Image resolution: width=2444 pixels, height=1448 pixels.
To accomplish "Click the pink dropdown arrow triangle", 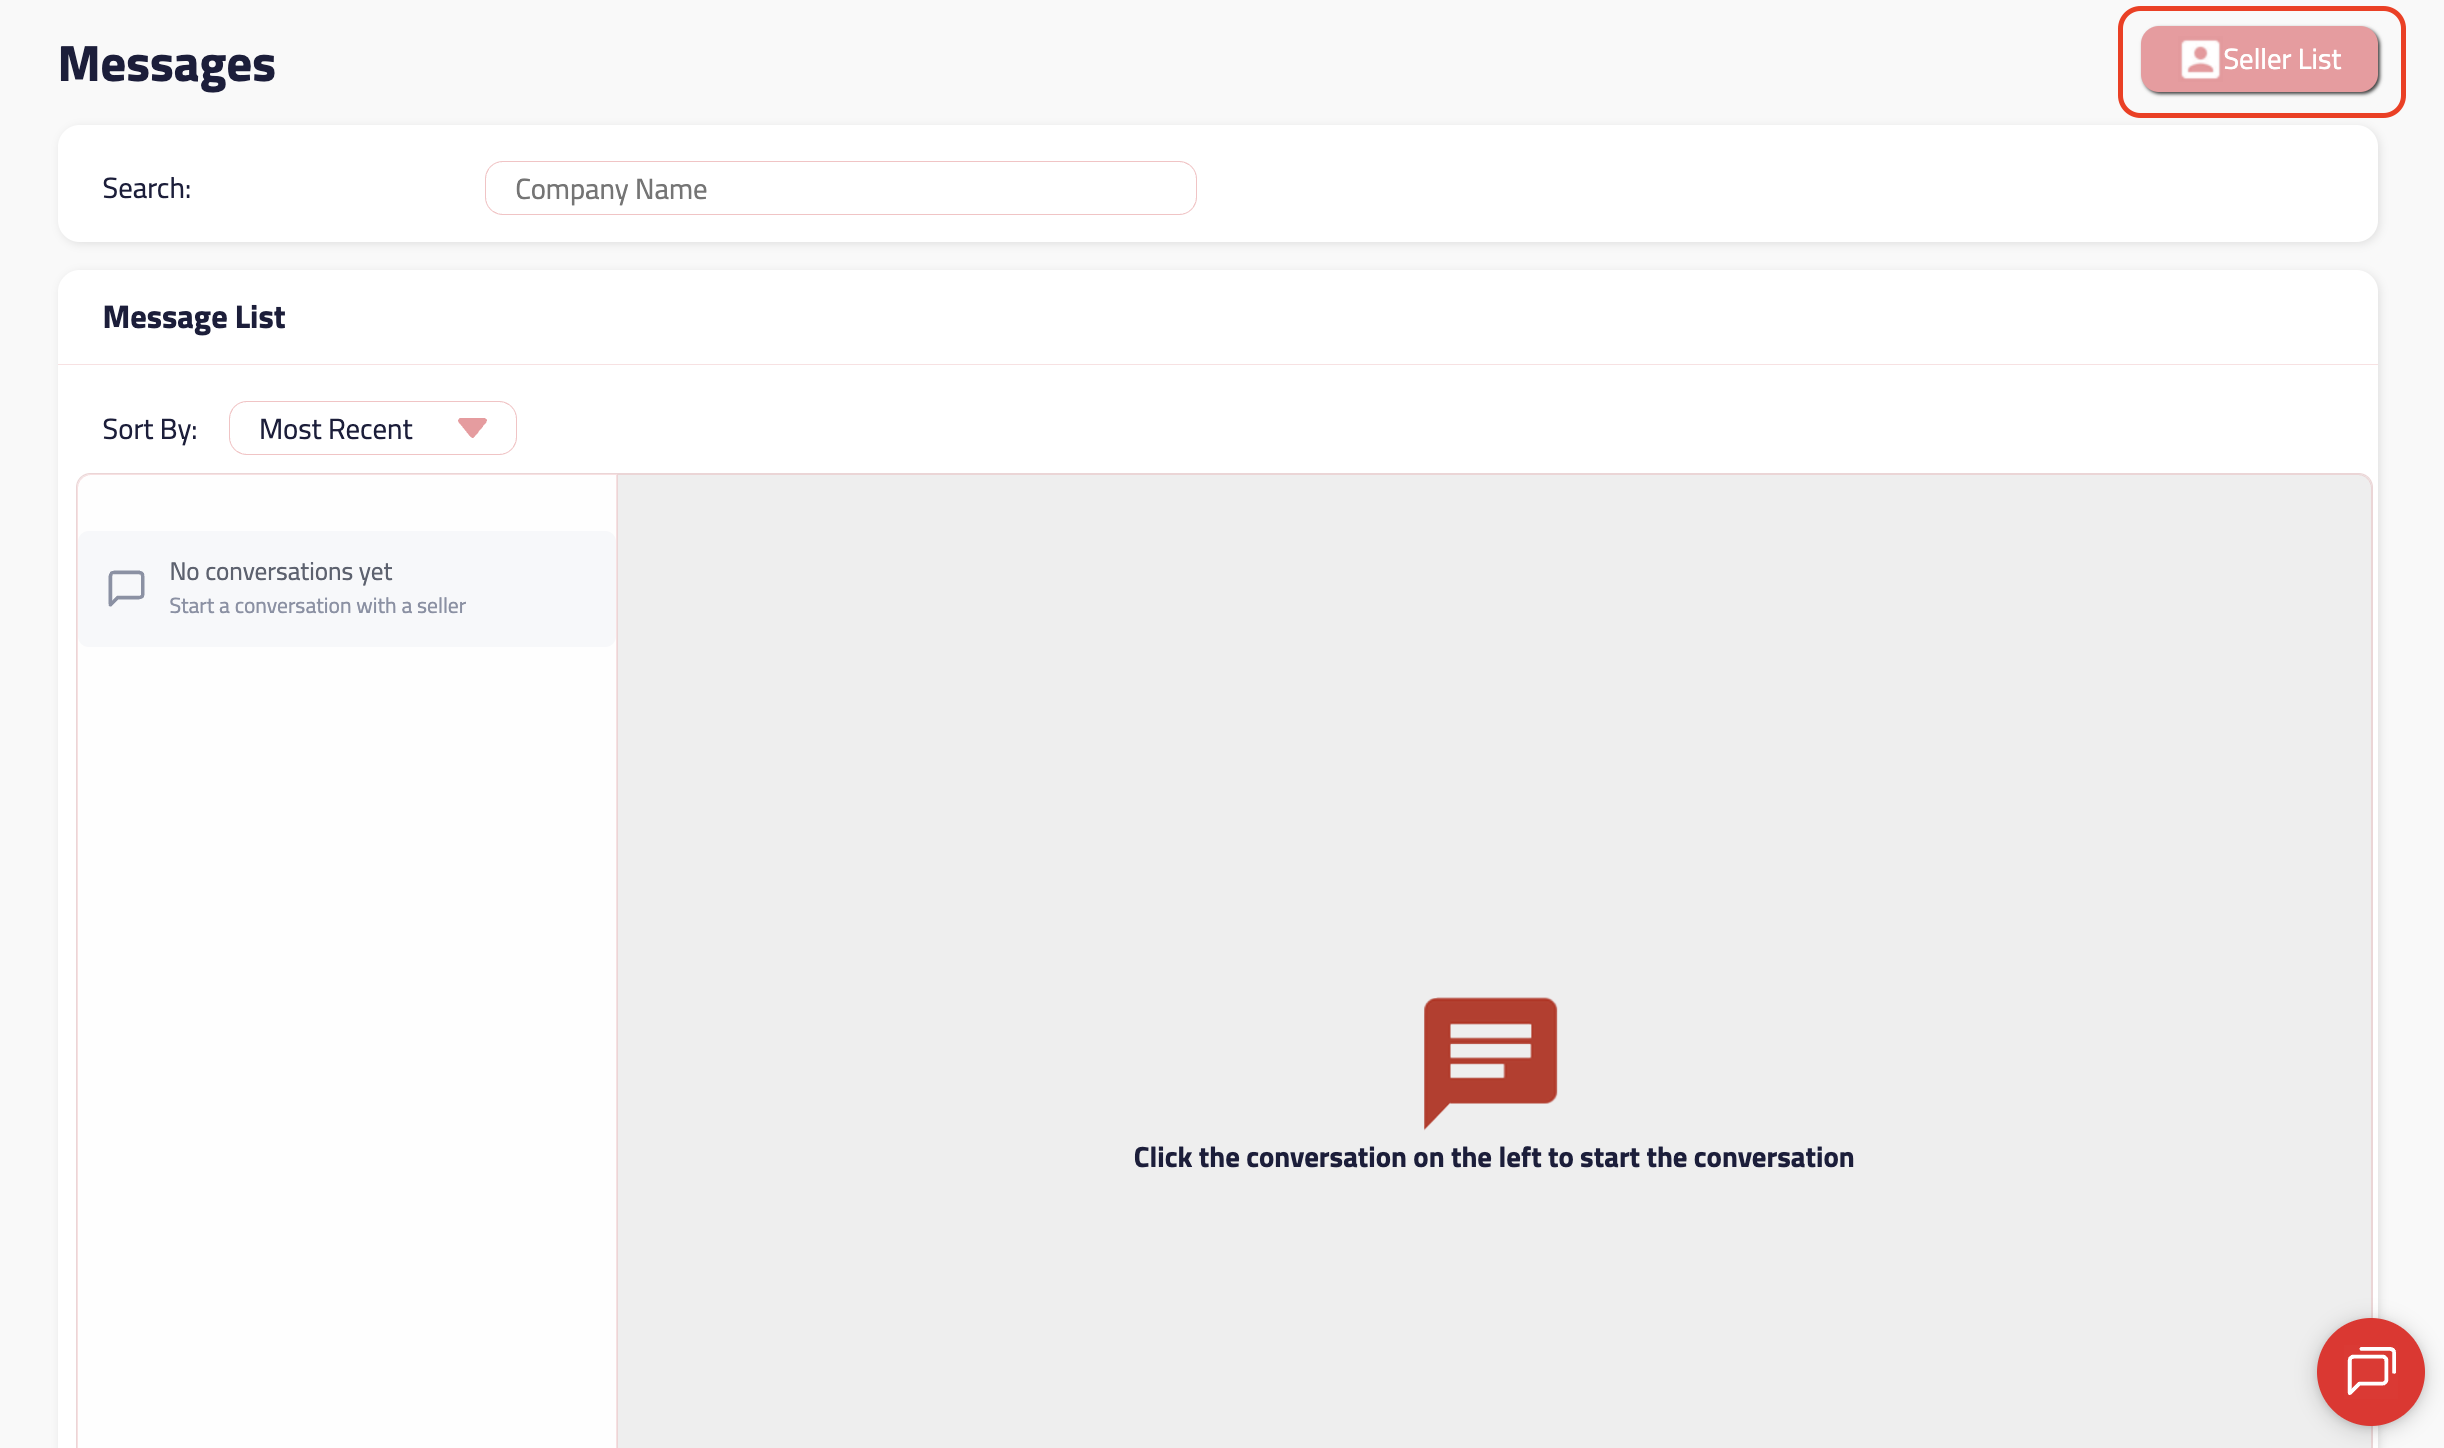I will pos(472,428).
